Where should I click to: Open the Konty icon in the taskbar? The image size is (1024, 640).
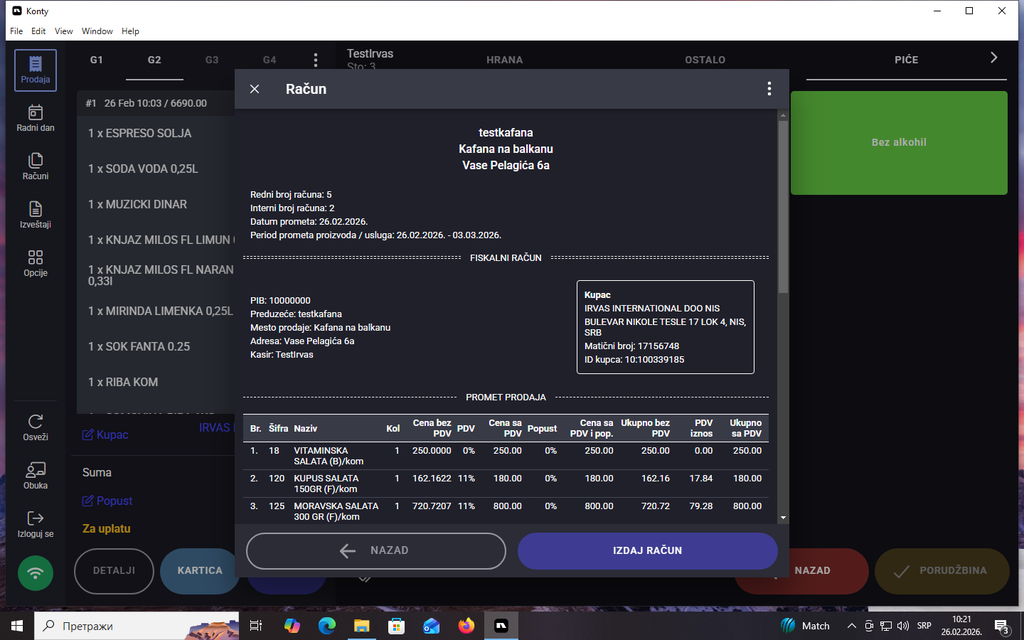[x=500, y=625]
